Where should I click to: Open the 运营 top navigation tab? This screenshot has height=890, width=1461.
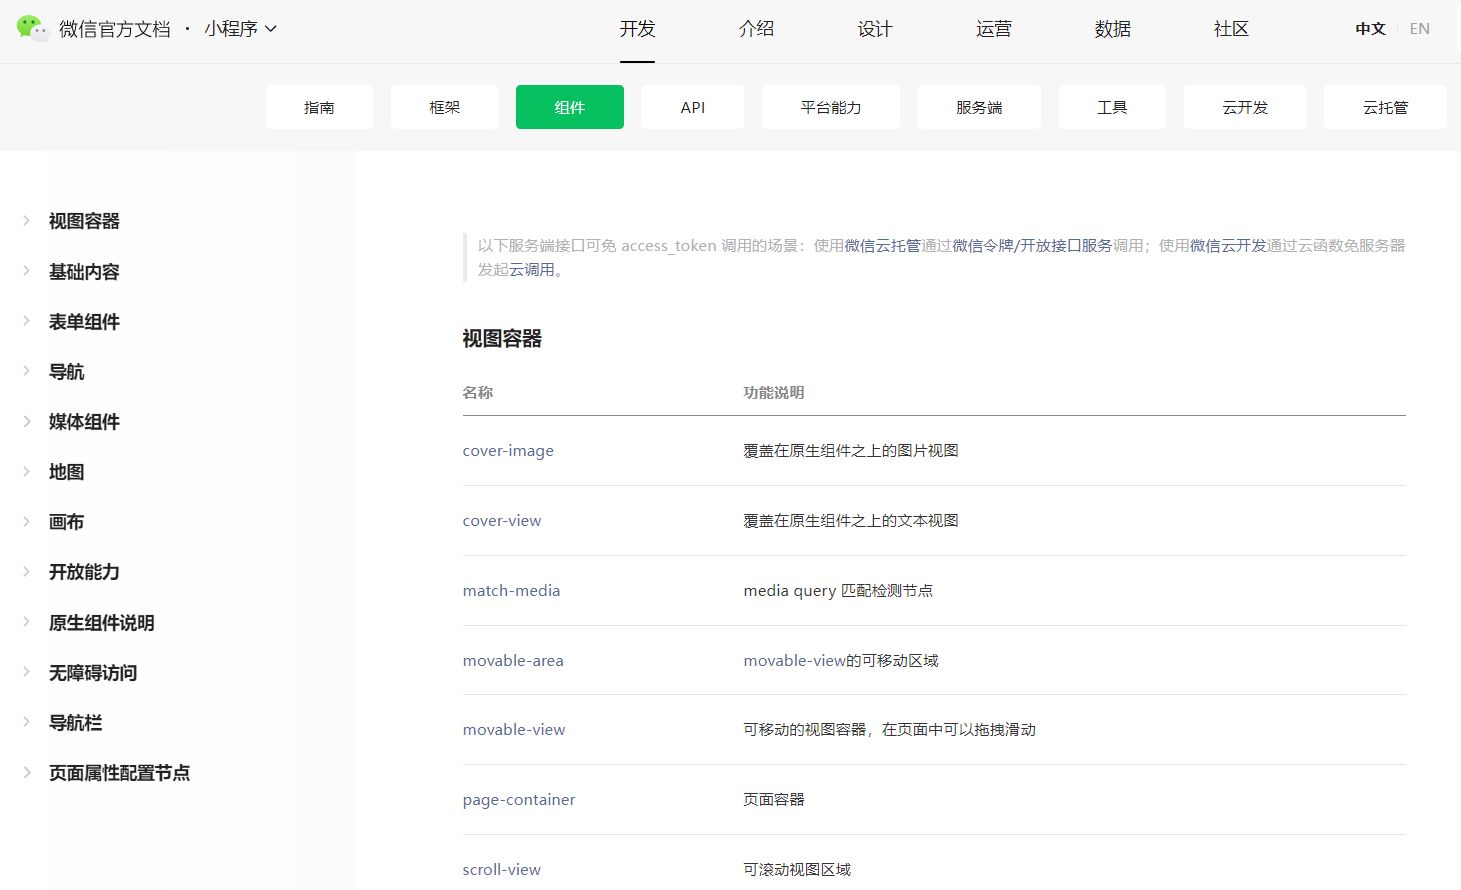pyautogui.click(x=994, y=29)
